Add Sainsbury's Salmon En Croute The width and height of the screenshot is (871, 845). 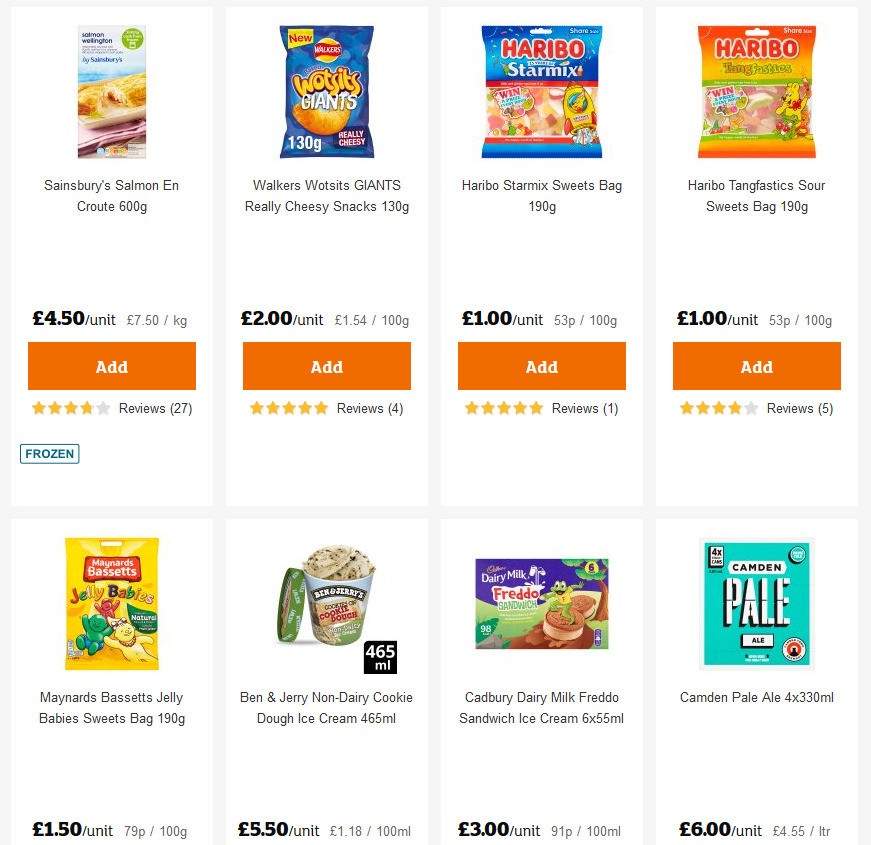click(x=111, y=366)
